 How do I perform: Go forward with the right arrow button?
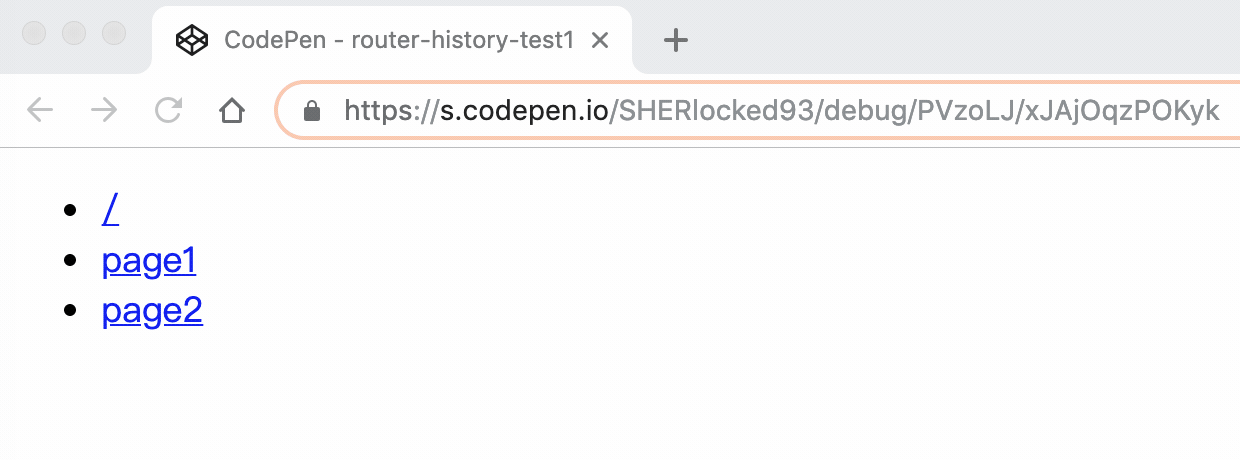(x=103, y=110)
